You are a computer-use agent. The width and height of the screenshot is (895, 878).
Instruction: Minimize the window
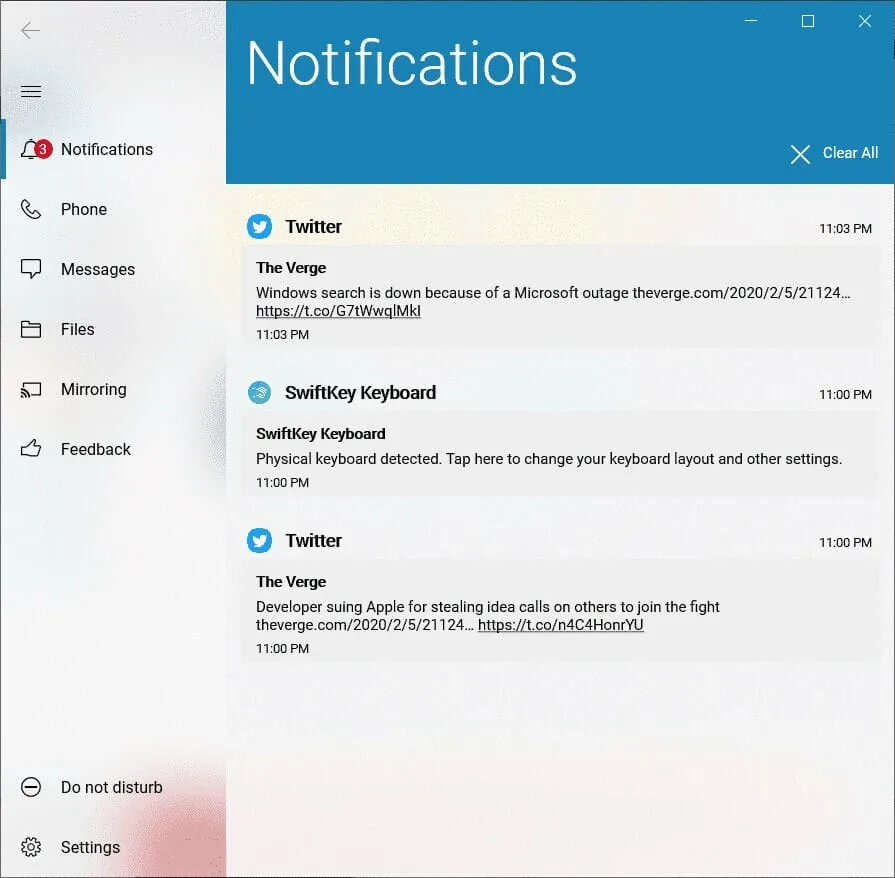click(x=751, y=21)
